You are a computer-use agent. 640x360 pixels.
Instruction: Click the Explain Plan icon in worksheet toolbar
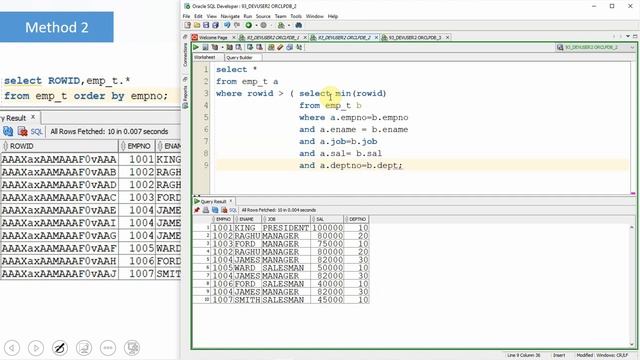point(215,47)
